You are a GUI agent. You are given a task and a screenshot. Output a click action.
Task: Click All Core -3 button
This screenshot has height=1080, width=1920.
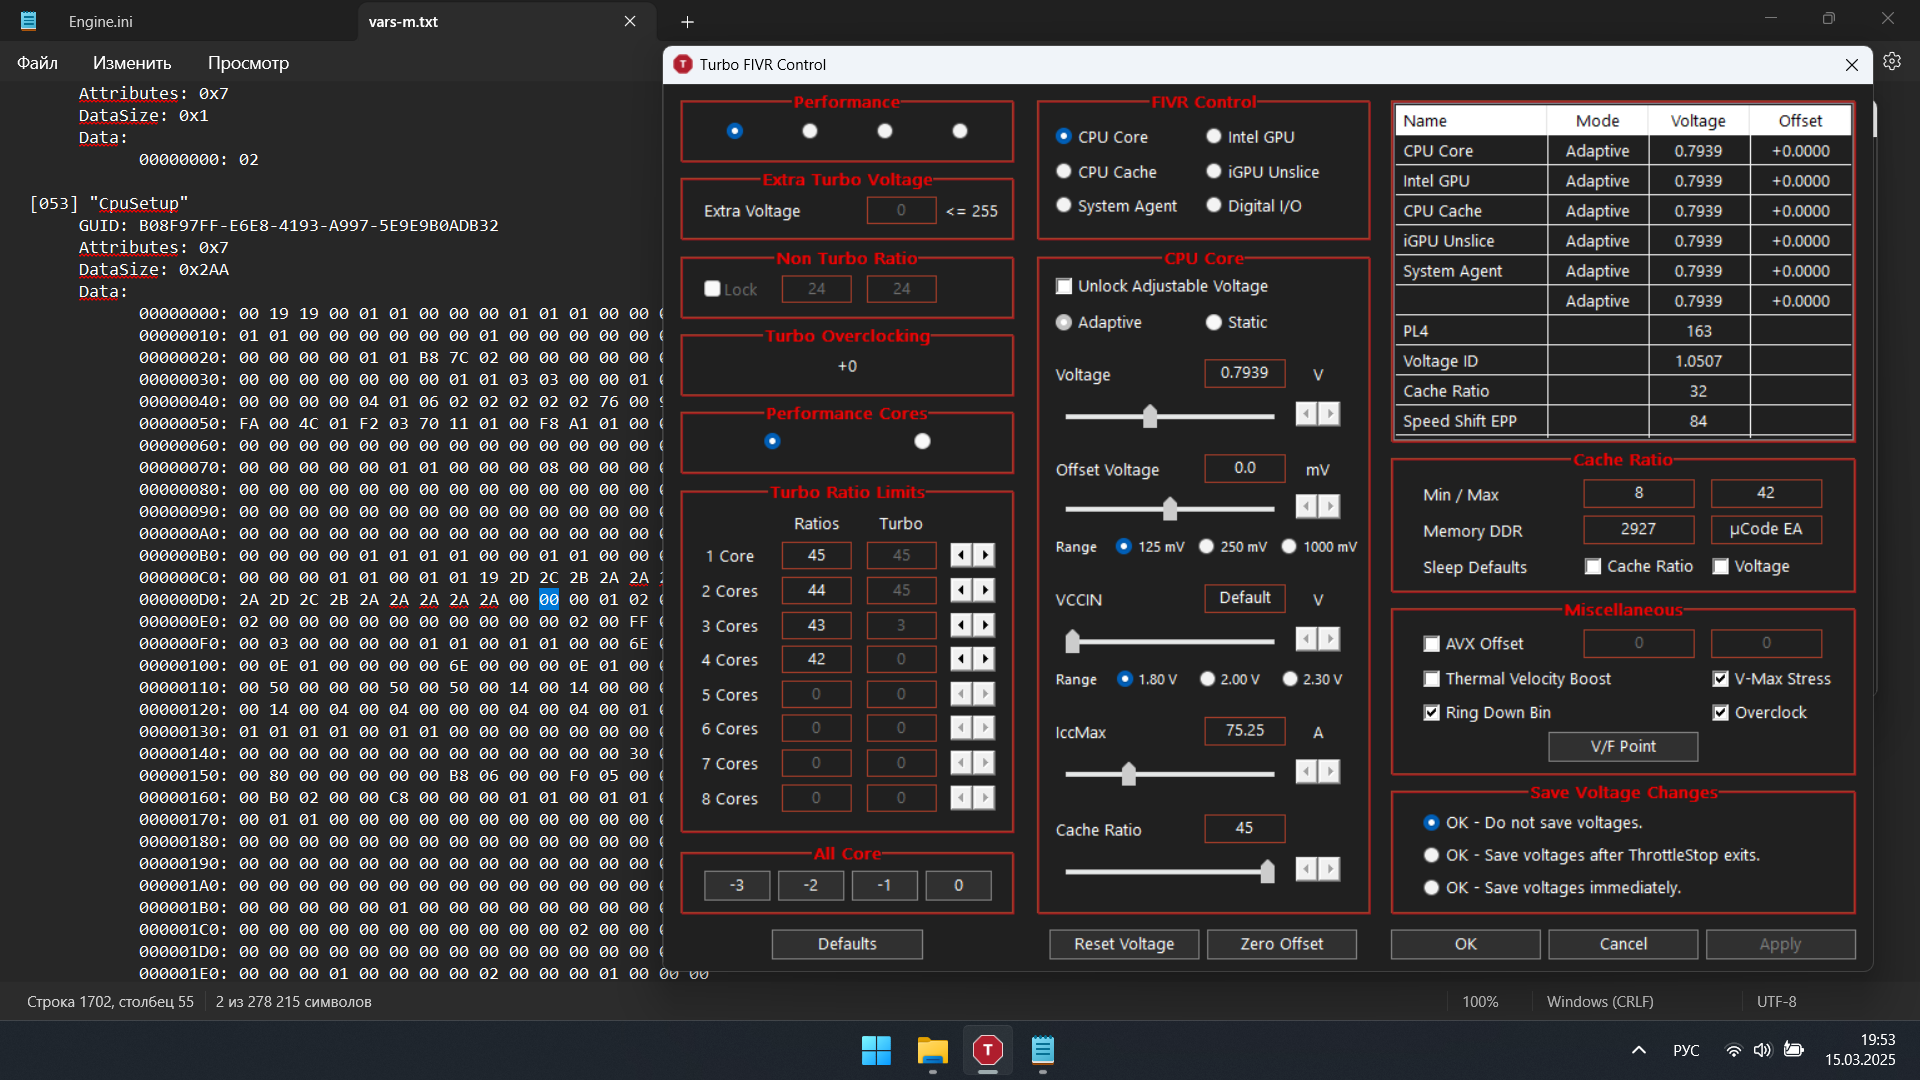[737, 885]
